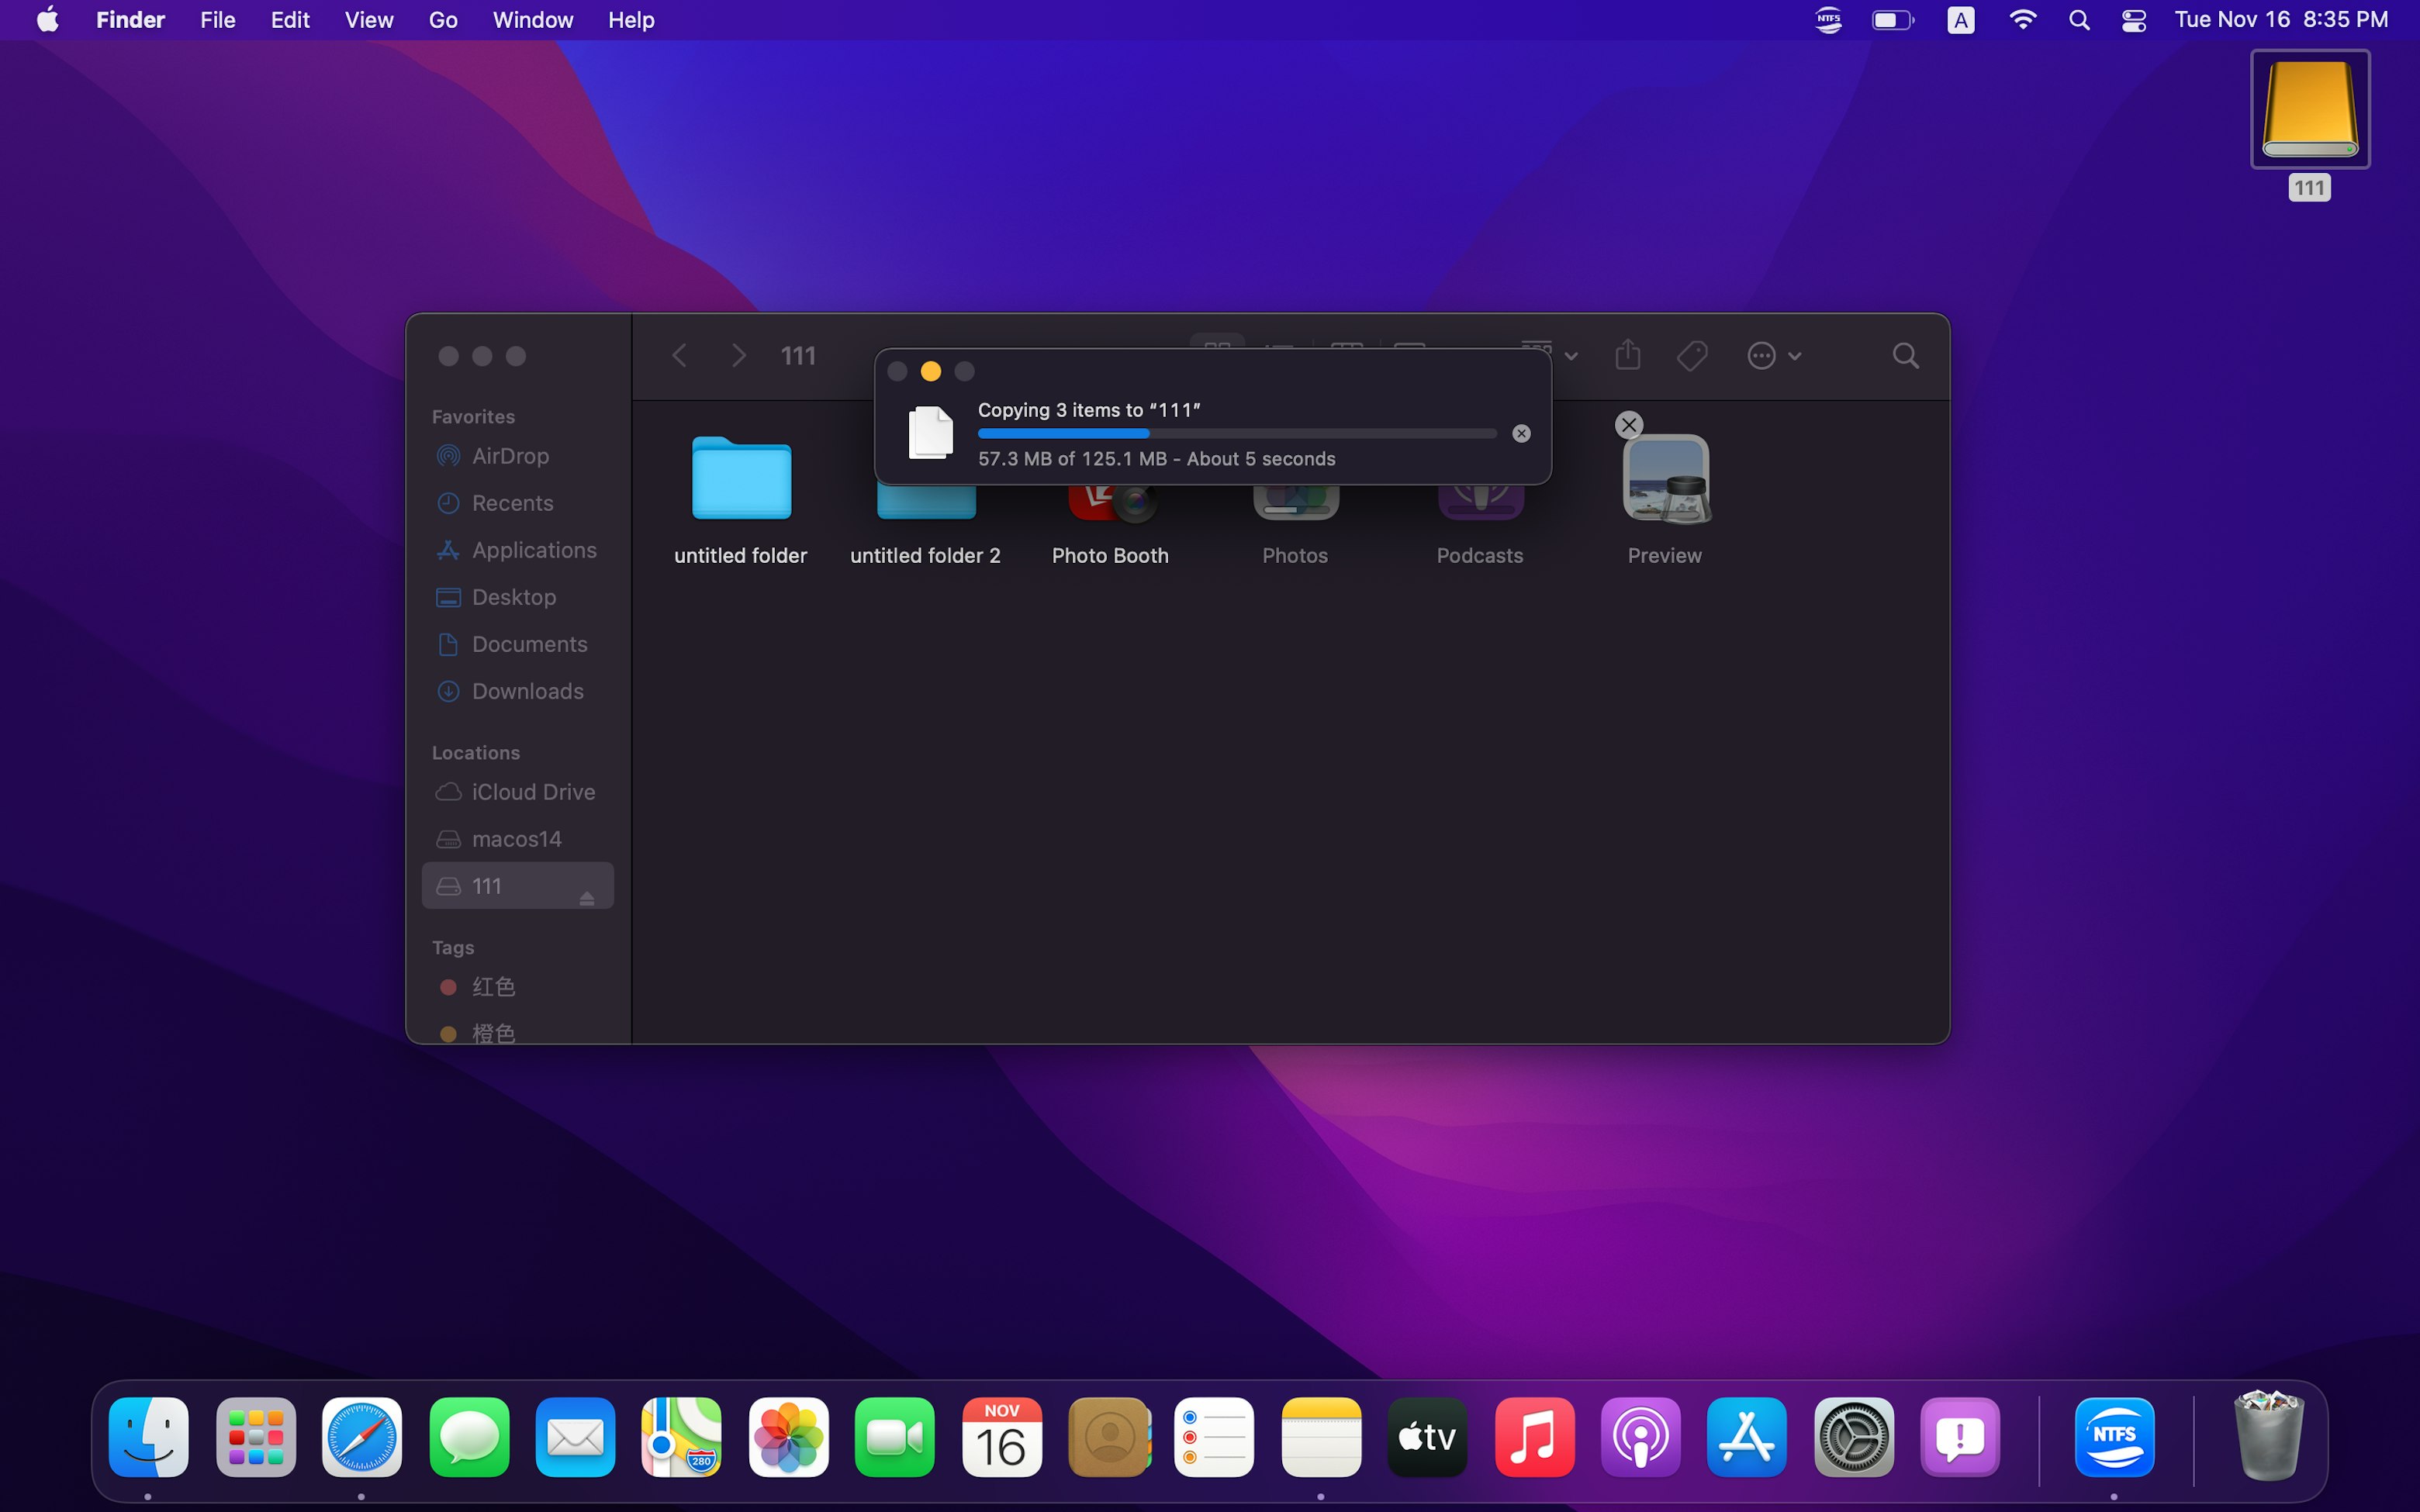Viewport: 2420px width, 1512px height.
Task: Click the Share icon in the toolbar
Action: tap(1627, 355)
